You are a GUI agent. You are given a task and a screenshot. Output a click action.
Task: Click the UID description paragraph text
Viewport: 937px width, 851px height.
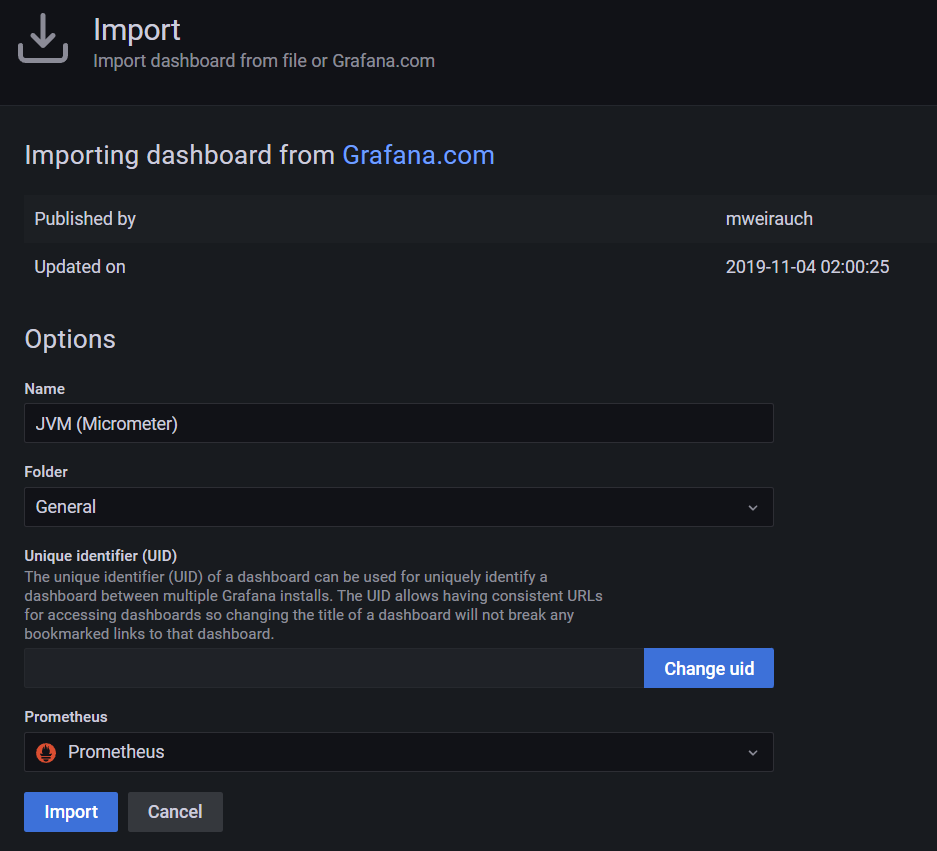tap(313, 605)
